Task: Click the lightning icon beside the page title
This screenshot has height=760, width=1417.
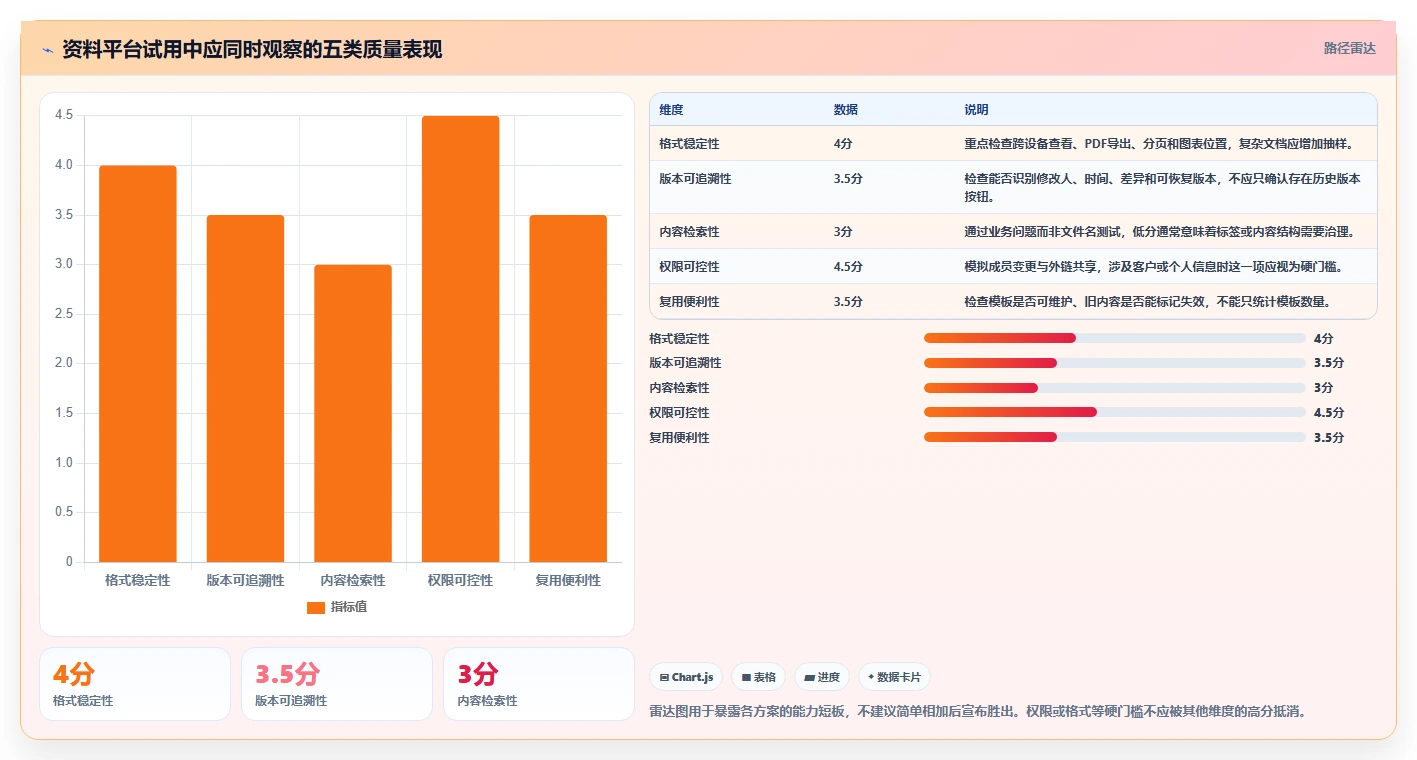Action: pyautogui.click(x=47, y=50)
